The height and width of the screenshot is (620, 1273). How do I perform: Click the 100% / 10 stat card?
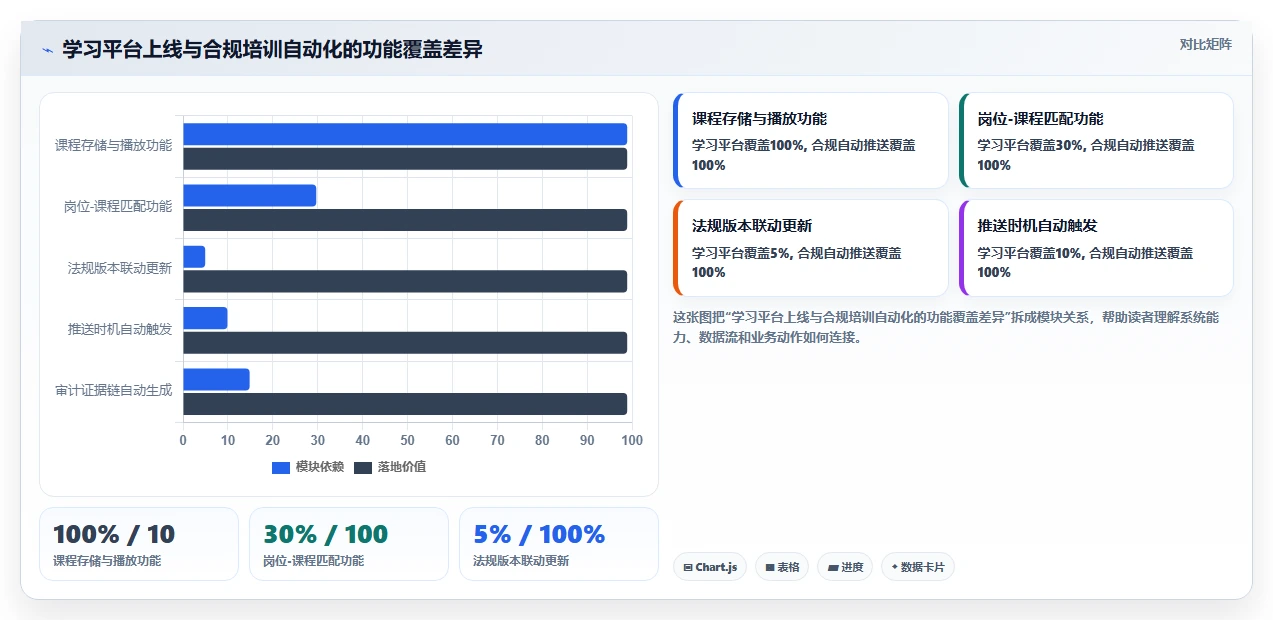coord(139,544)
